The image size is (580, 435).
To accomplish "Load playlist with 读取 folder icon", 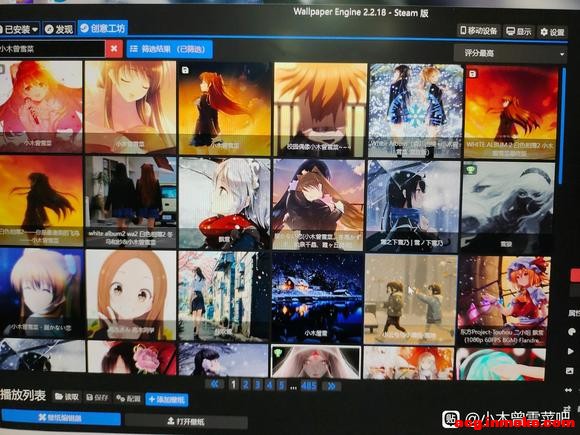I will (67, 397).
